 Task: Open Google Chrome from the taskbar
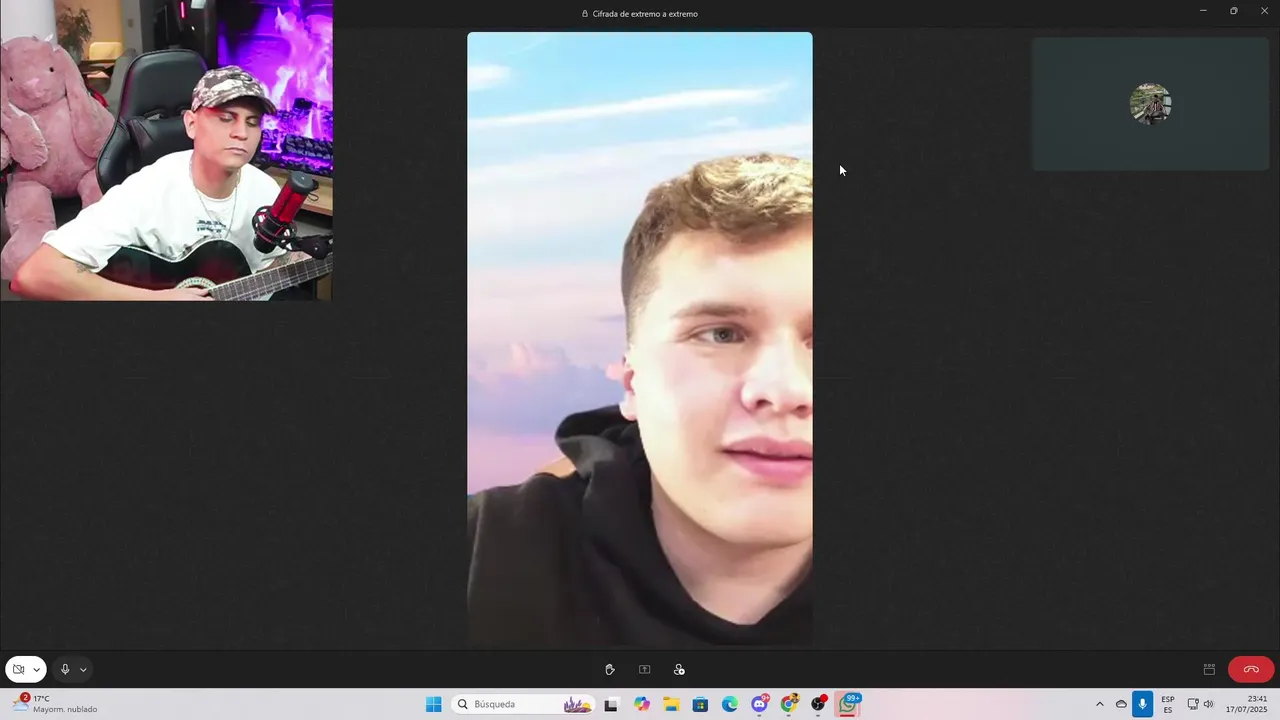(x=789, y=704)
